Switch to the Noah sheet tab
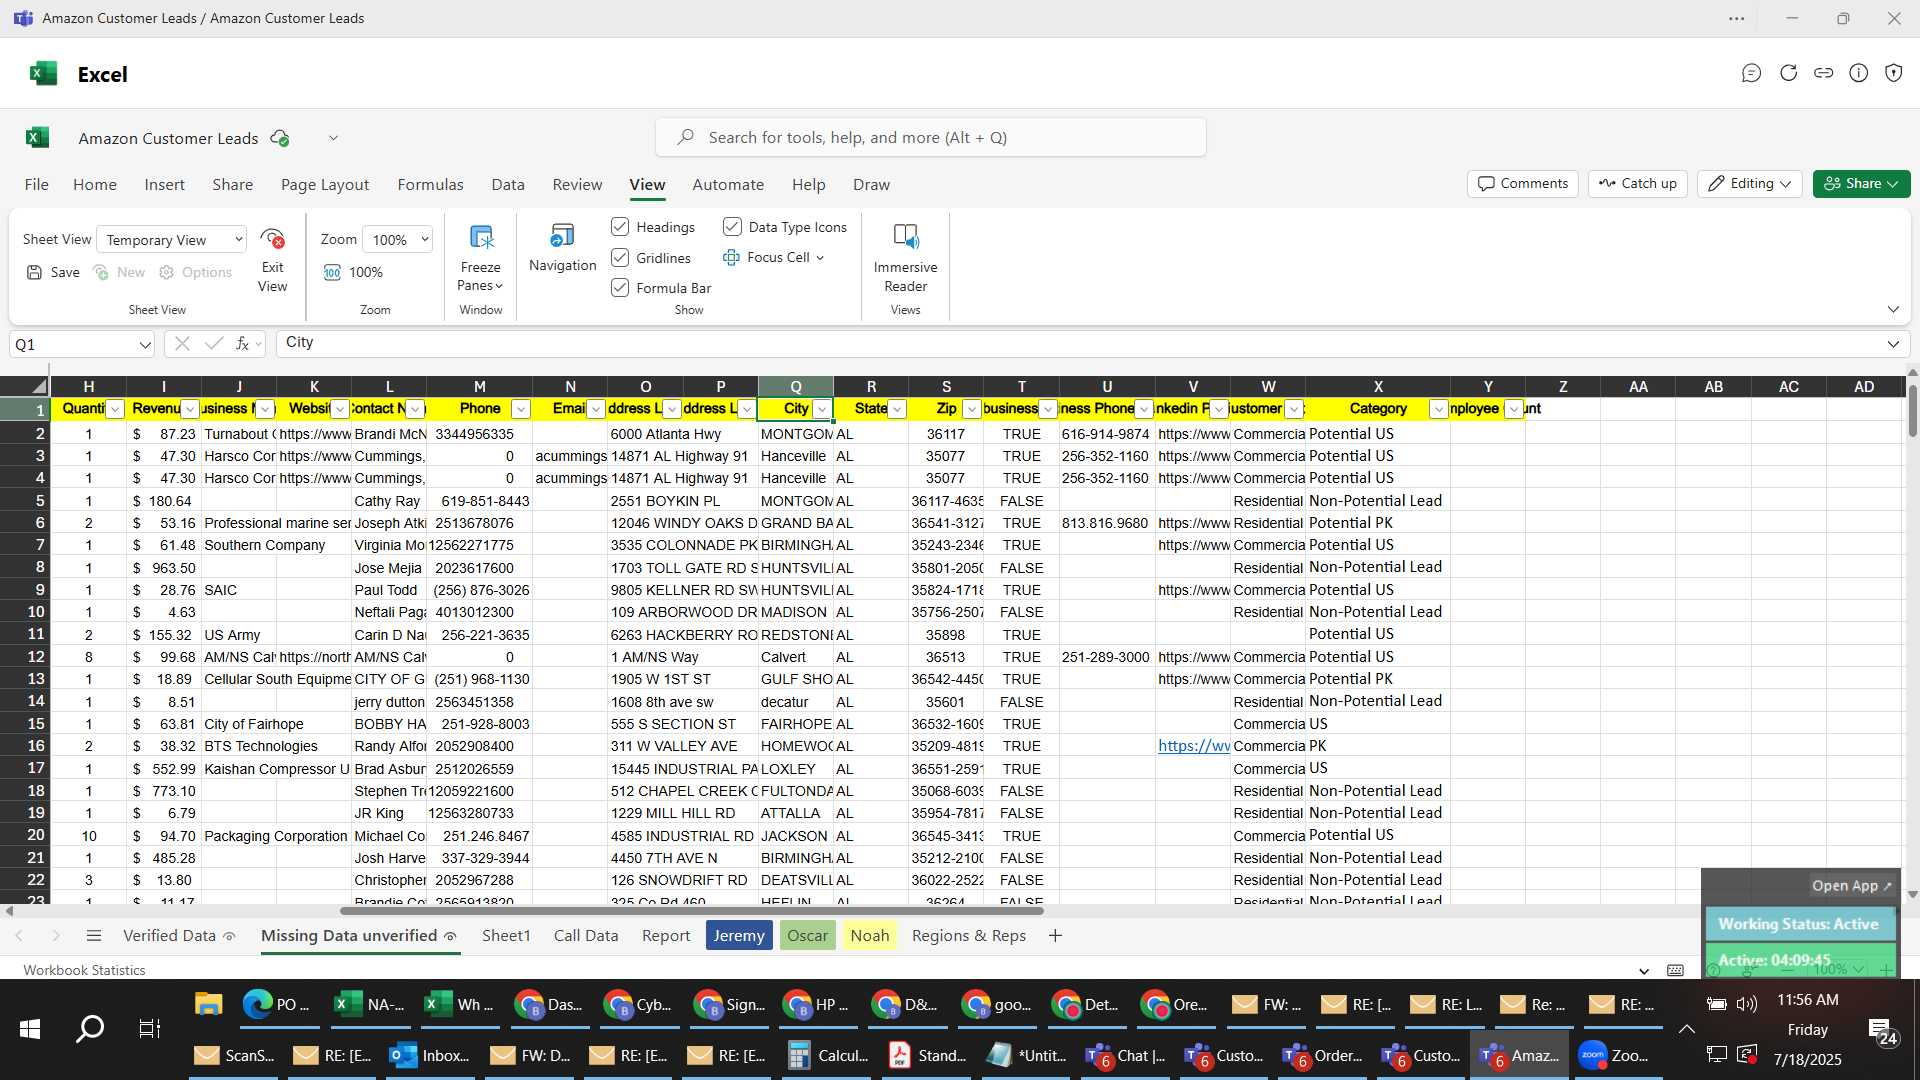The width and height of the screenshot is (1920, 1080). click(x=869, y=936)
